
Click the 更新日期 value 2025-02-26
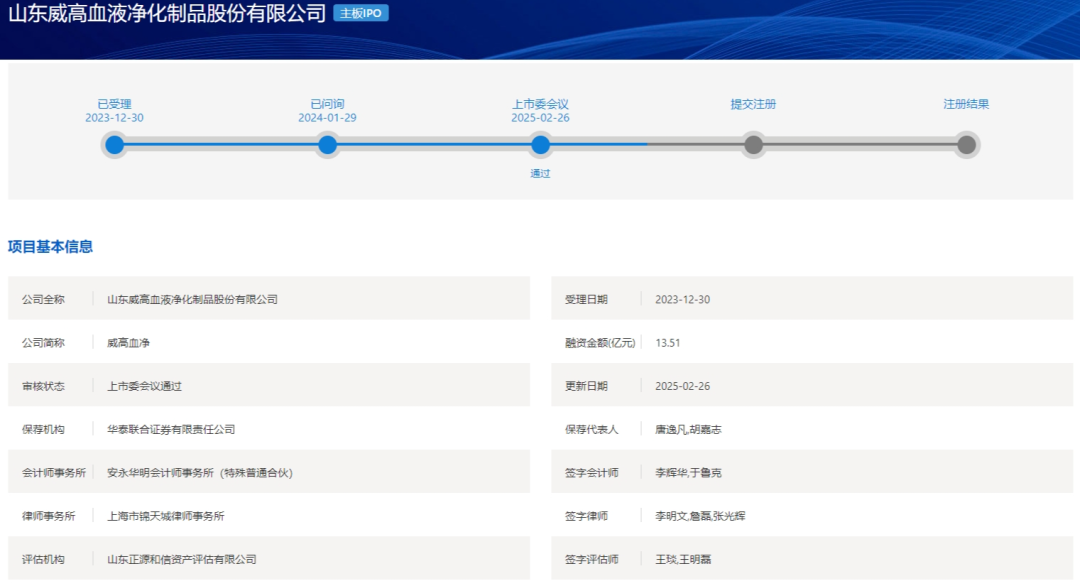coord(683,386)
